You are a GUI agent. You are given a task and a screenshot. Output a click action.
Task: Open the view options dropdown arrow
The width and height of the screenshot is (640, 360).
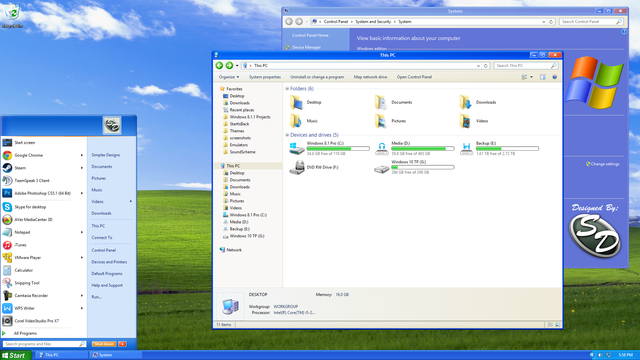(531, 77)
